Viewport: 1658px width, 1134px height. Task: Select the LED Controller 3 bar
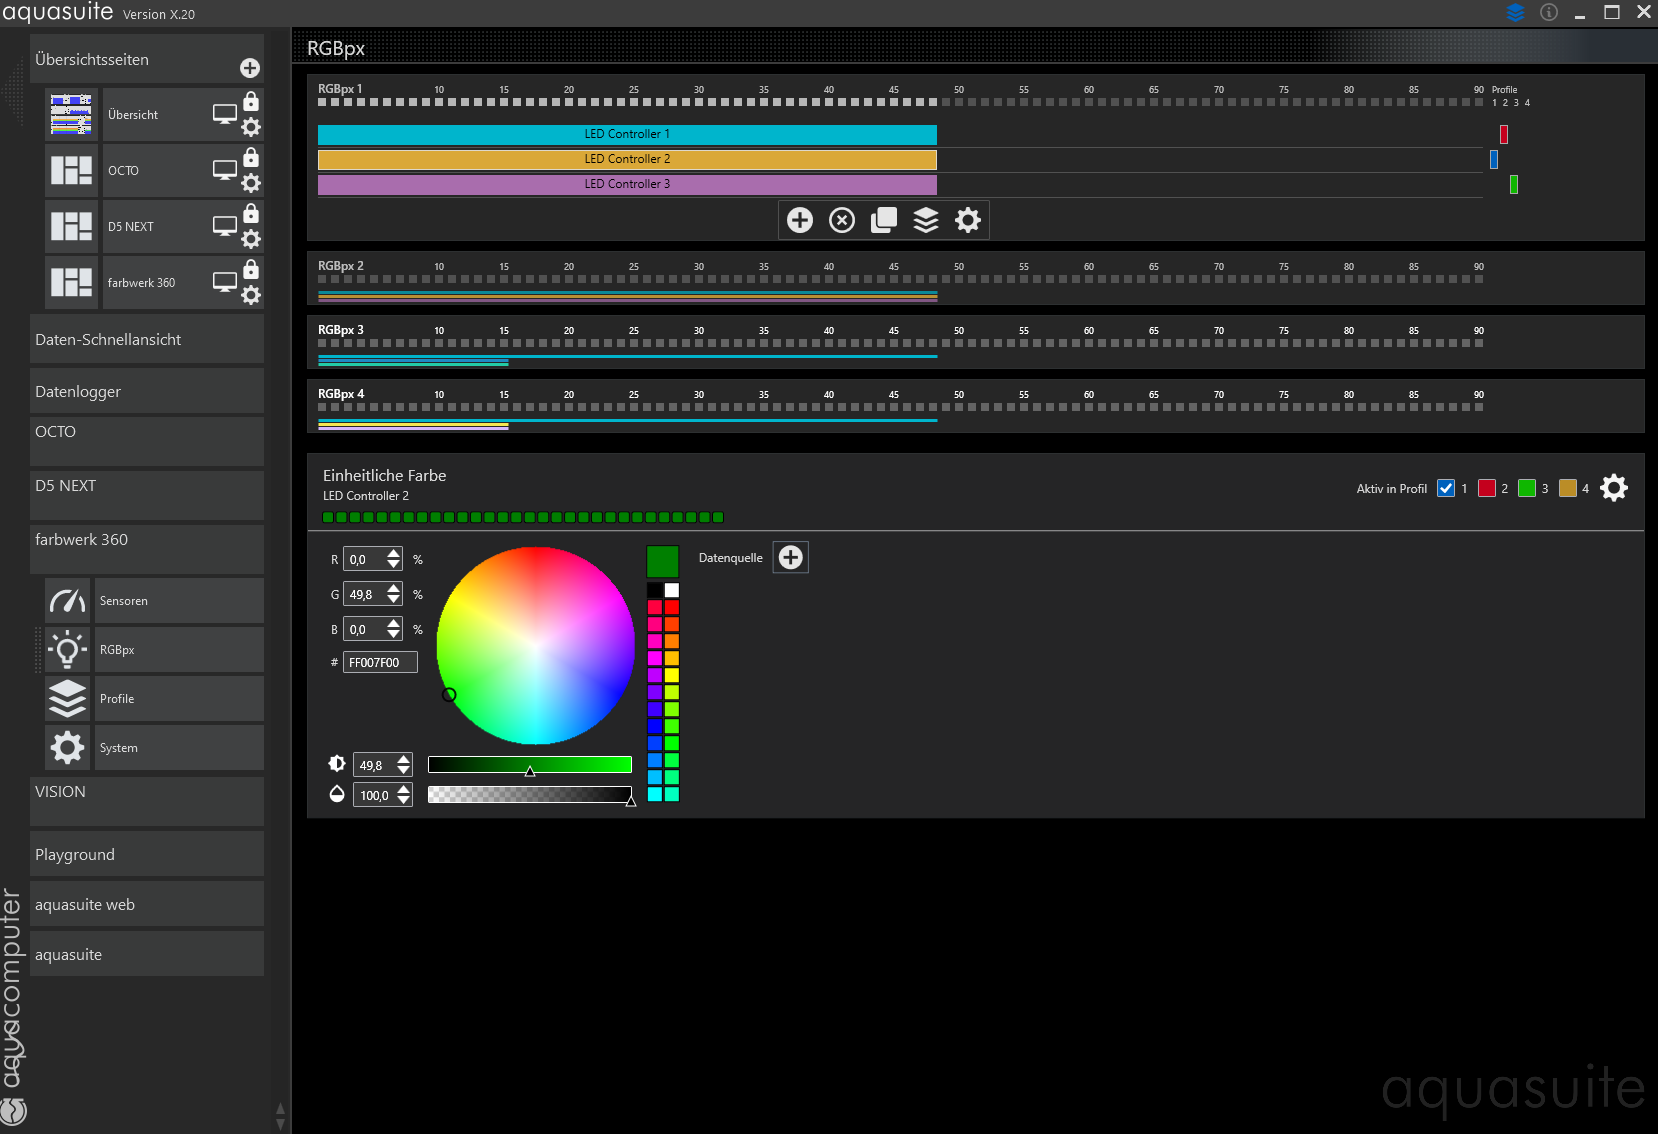(x=627, y=184)
